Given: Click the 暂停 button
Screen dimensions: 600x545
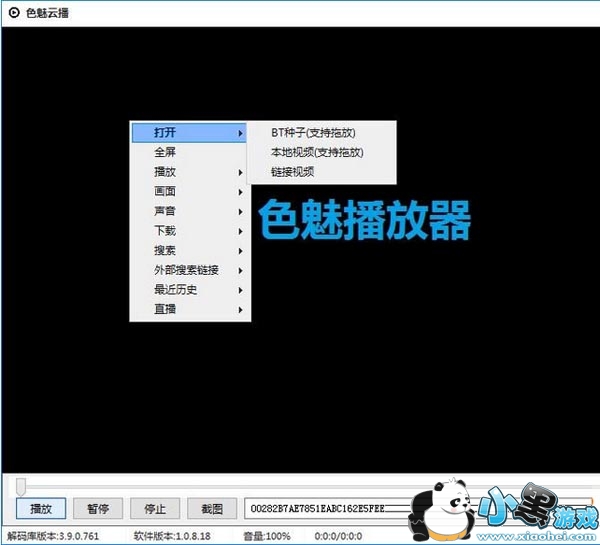Looking at the screenshot, I should point(98,509).
